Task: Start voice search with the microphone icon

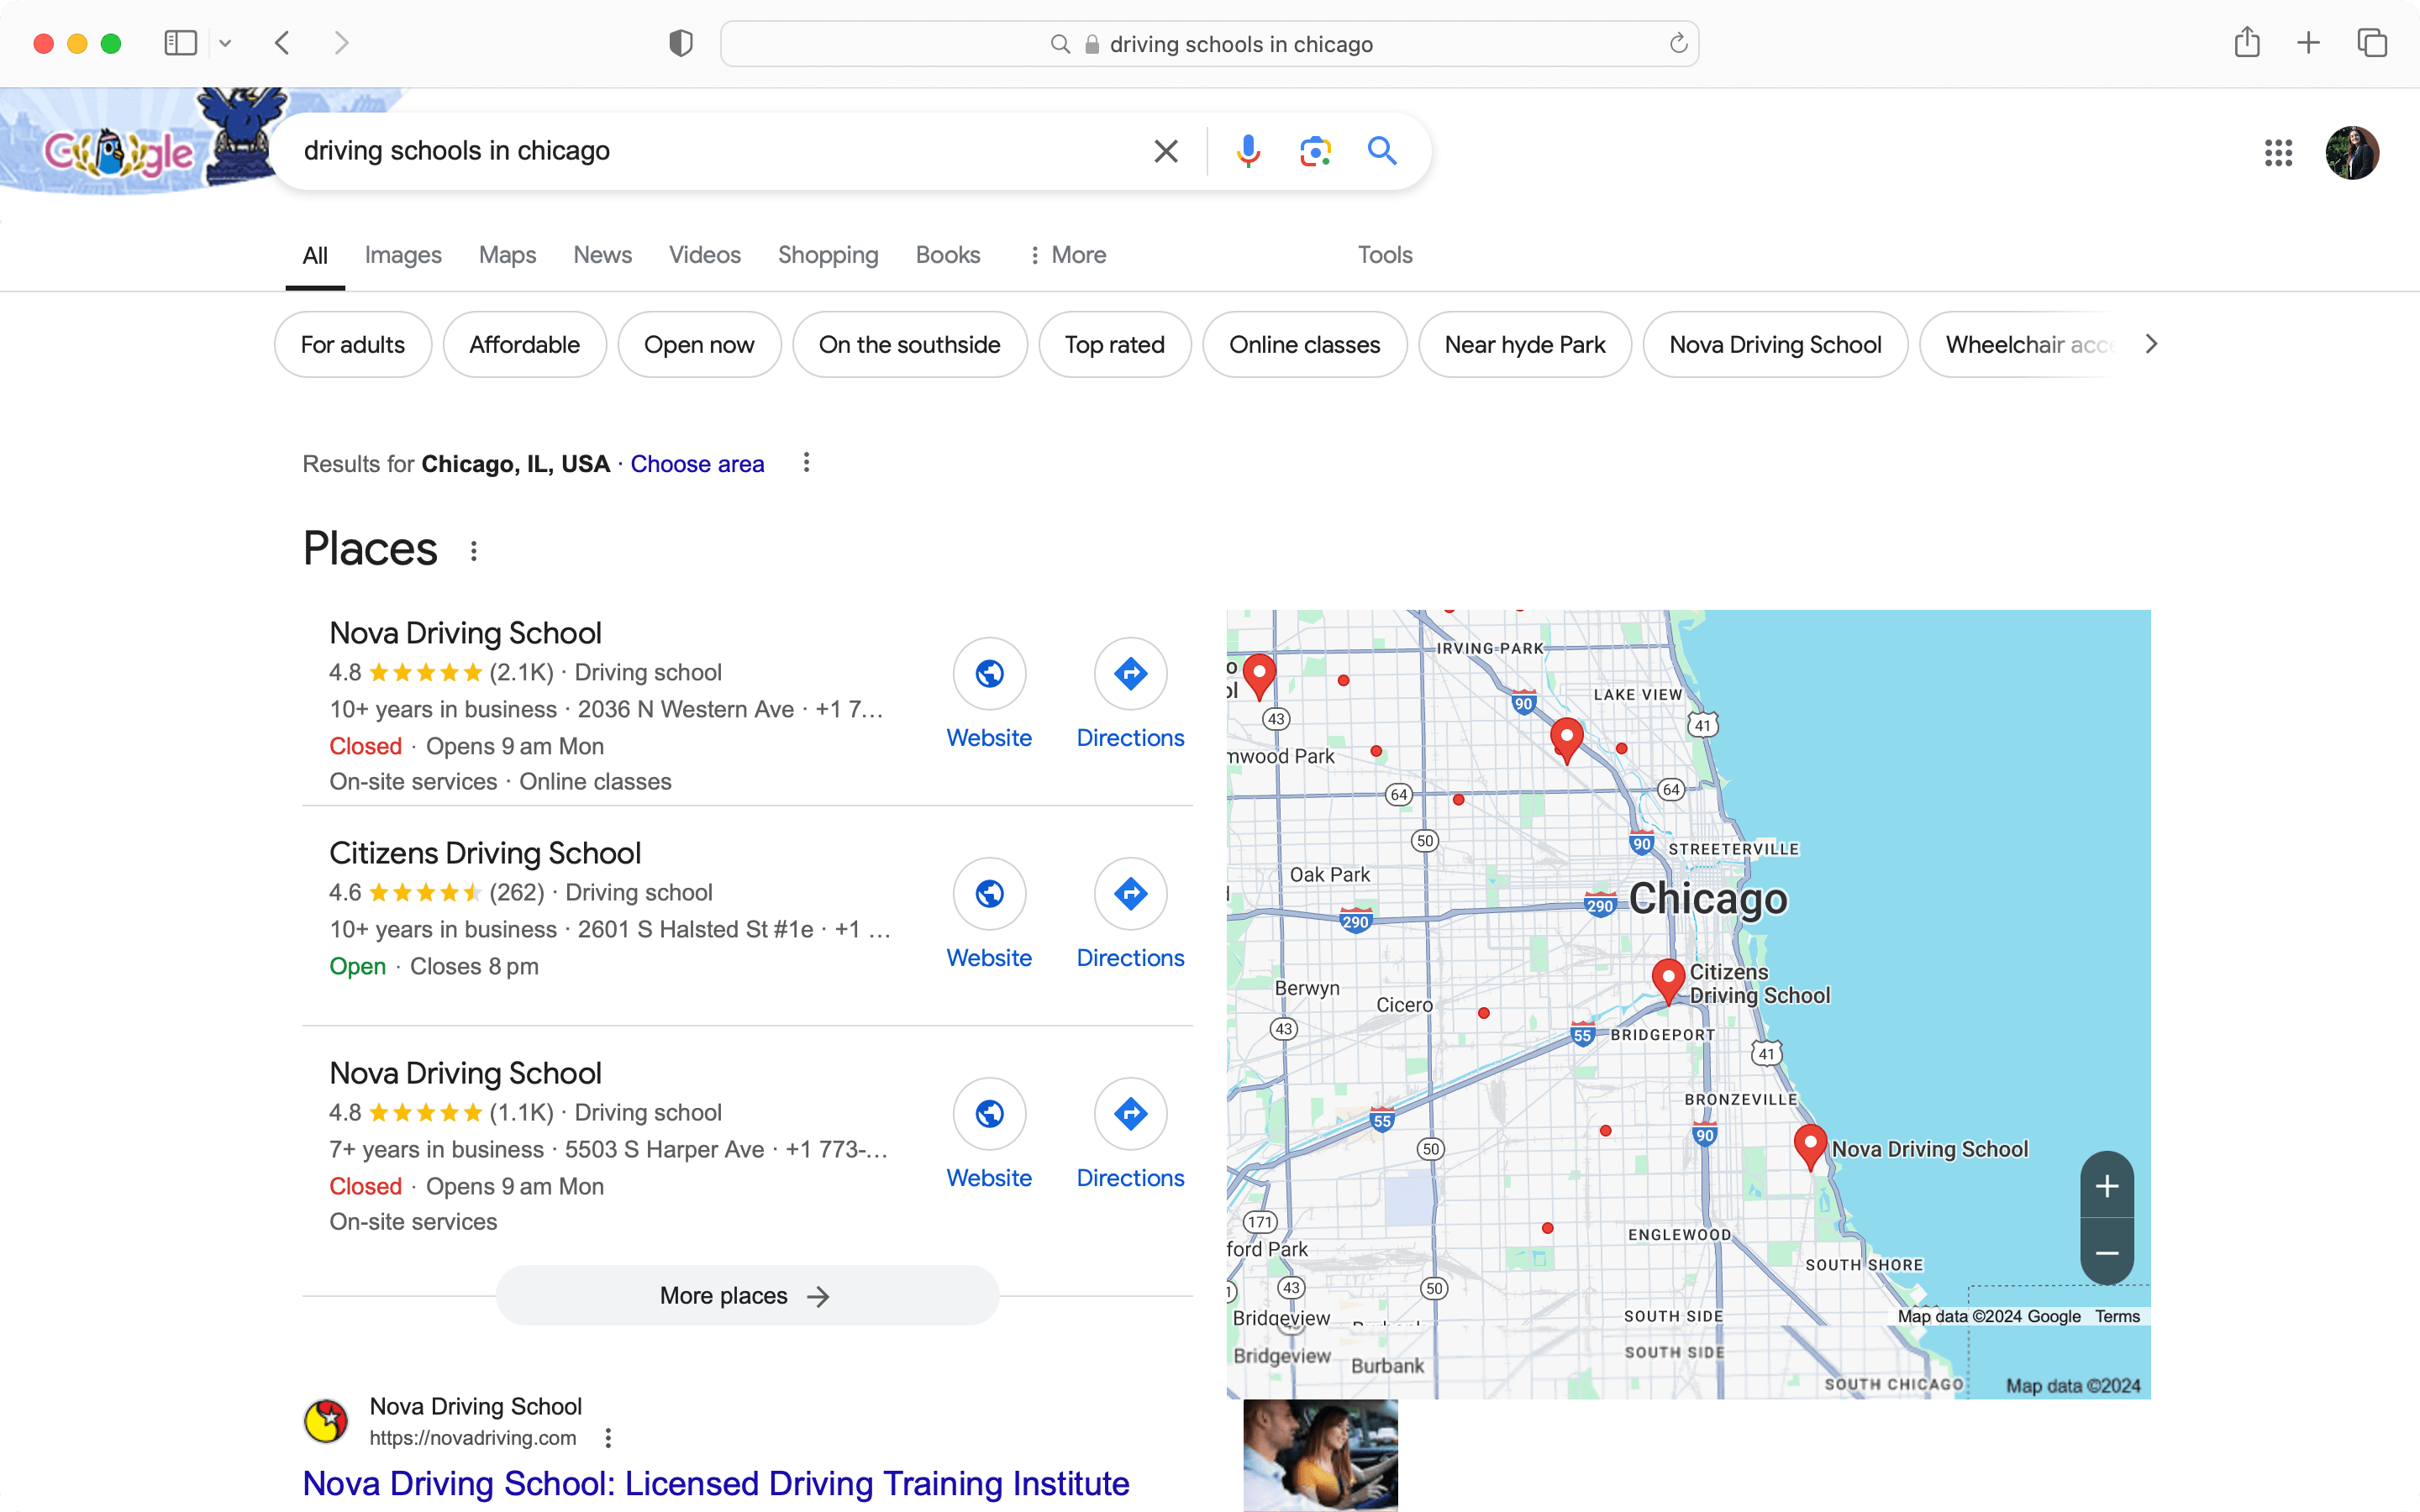Action: (x=1247, y=151)
